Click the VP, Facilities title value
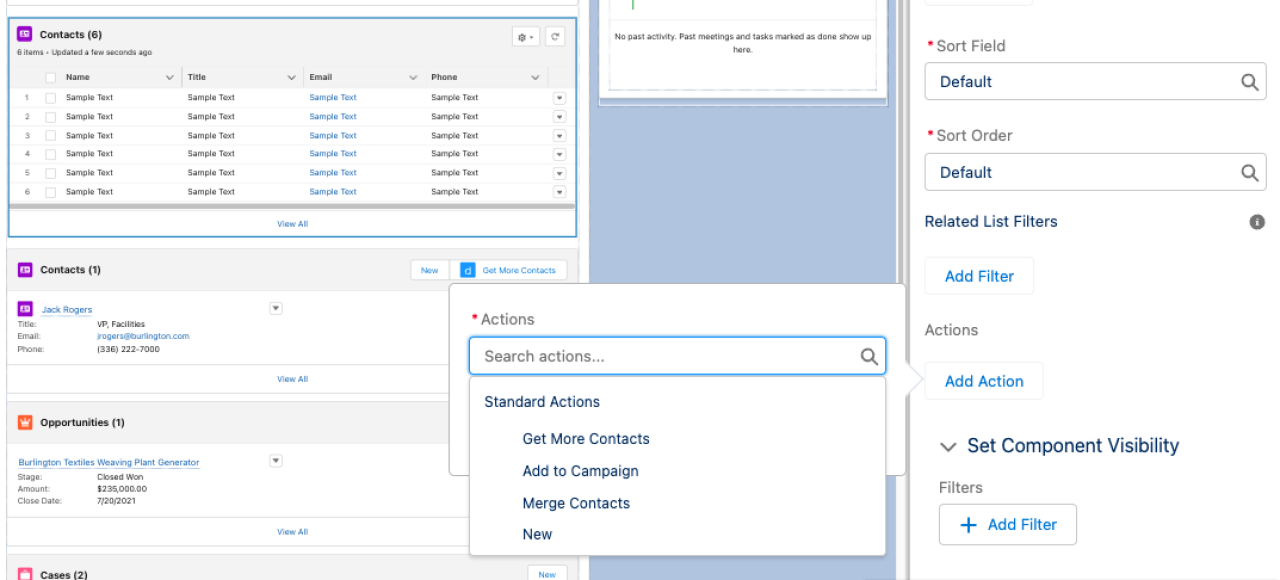This screenshot has height=580, width=1280. click(x=121, y=324)
